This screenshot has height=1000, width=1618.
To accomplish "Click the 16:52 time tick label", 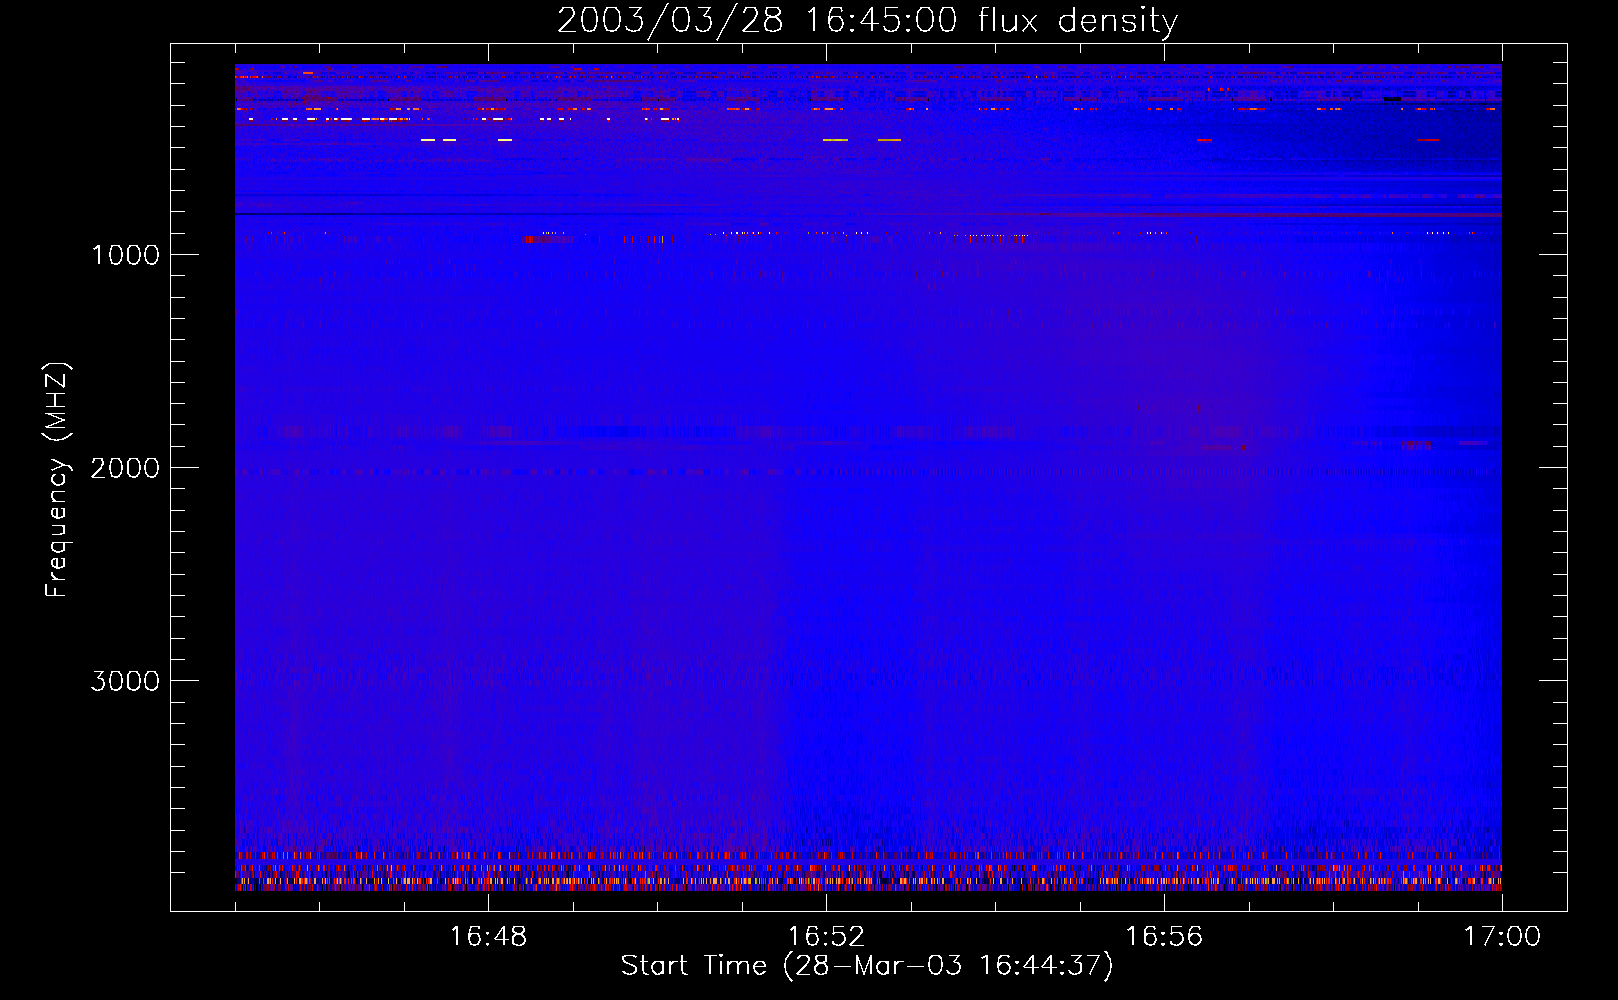I will click(x=826, y=936).
